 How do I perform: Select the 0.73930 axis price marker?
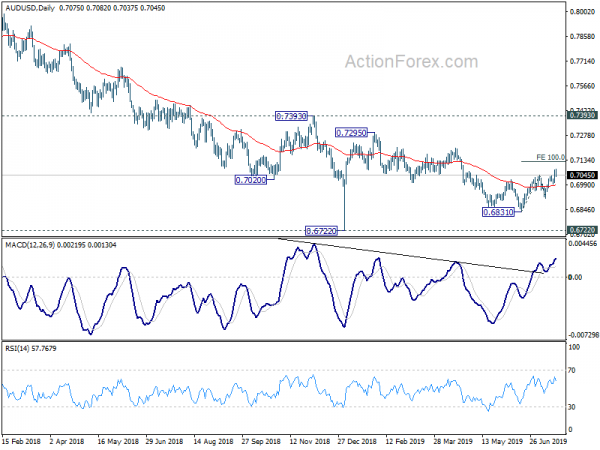click(x=582, y=115)
